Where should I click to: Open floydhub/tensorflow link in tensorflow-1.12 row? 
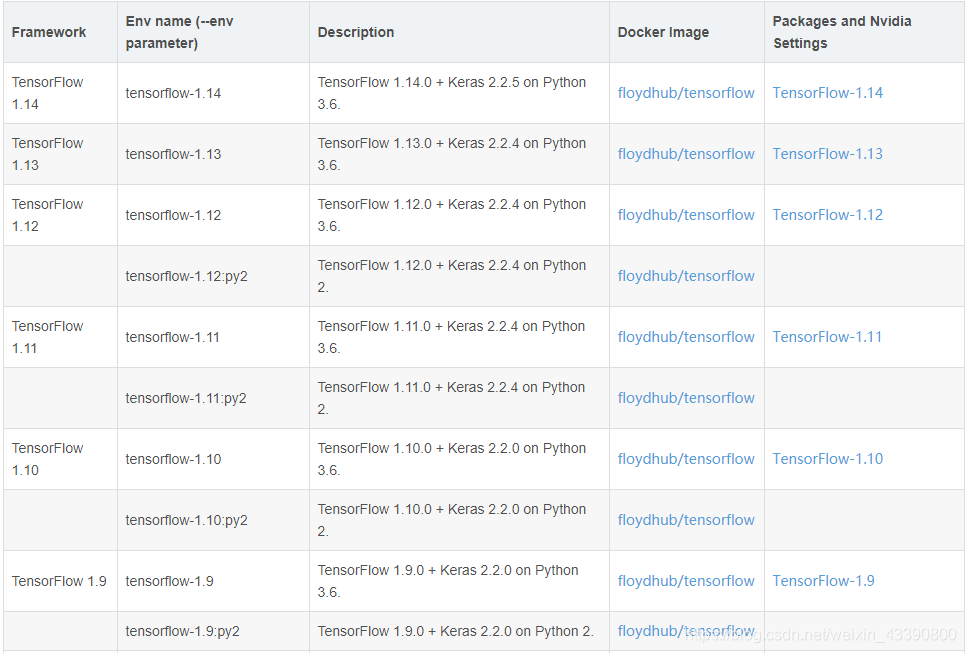[x=686, y=215]
